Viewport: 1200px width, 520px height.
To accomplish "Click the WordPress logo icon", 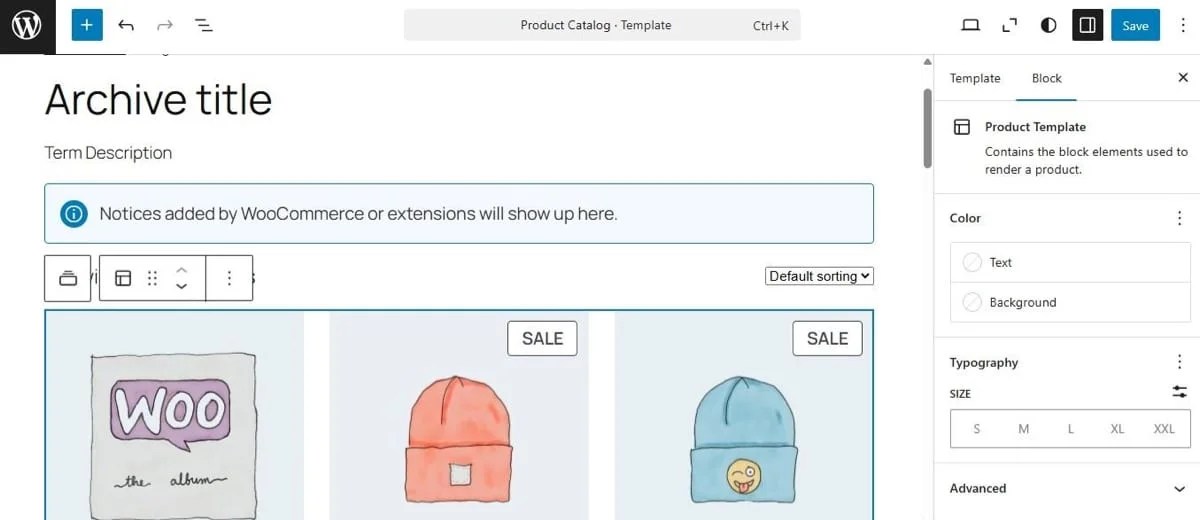I will (27, 26).
